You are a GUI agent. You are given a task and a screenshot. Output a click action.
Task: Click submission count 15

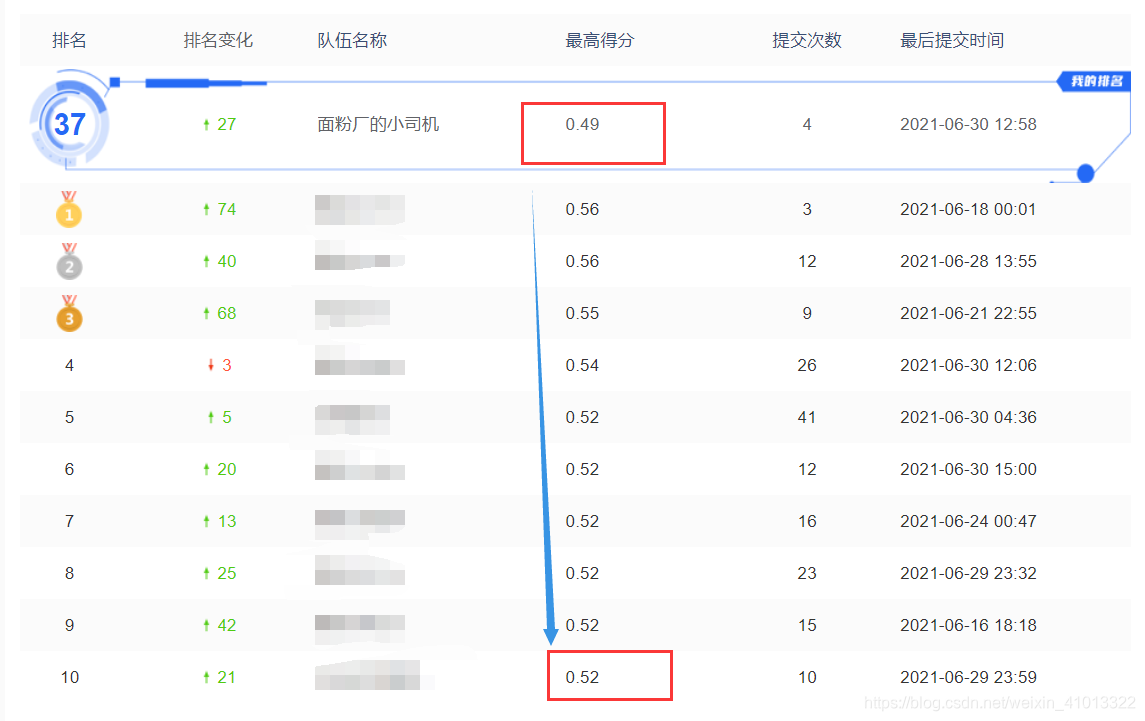807,625
